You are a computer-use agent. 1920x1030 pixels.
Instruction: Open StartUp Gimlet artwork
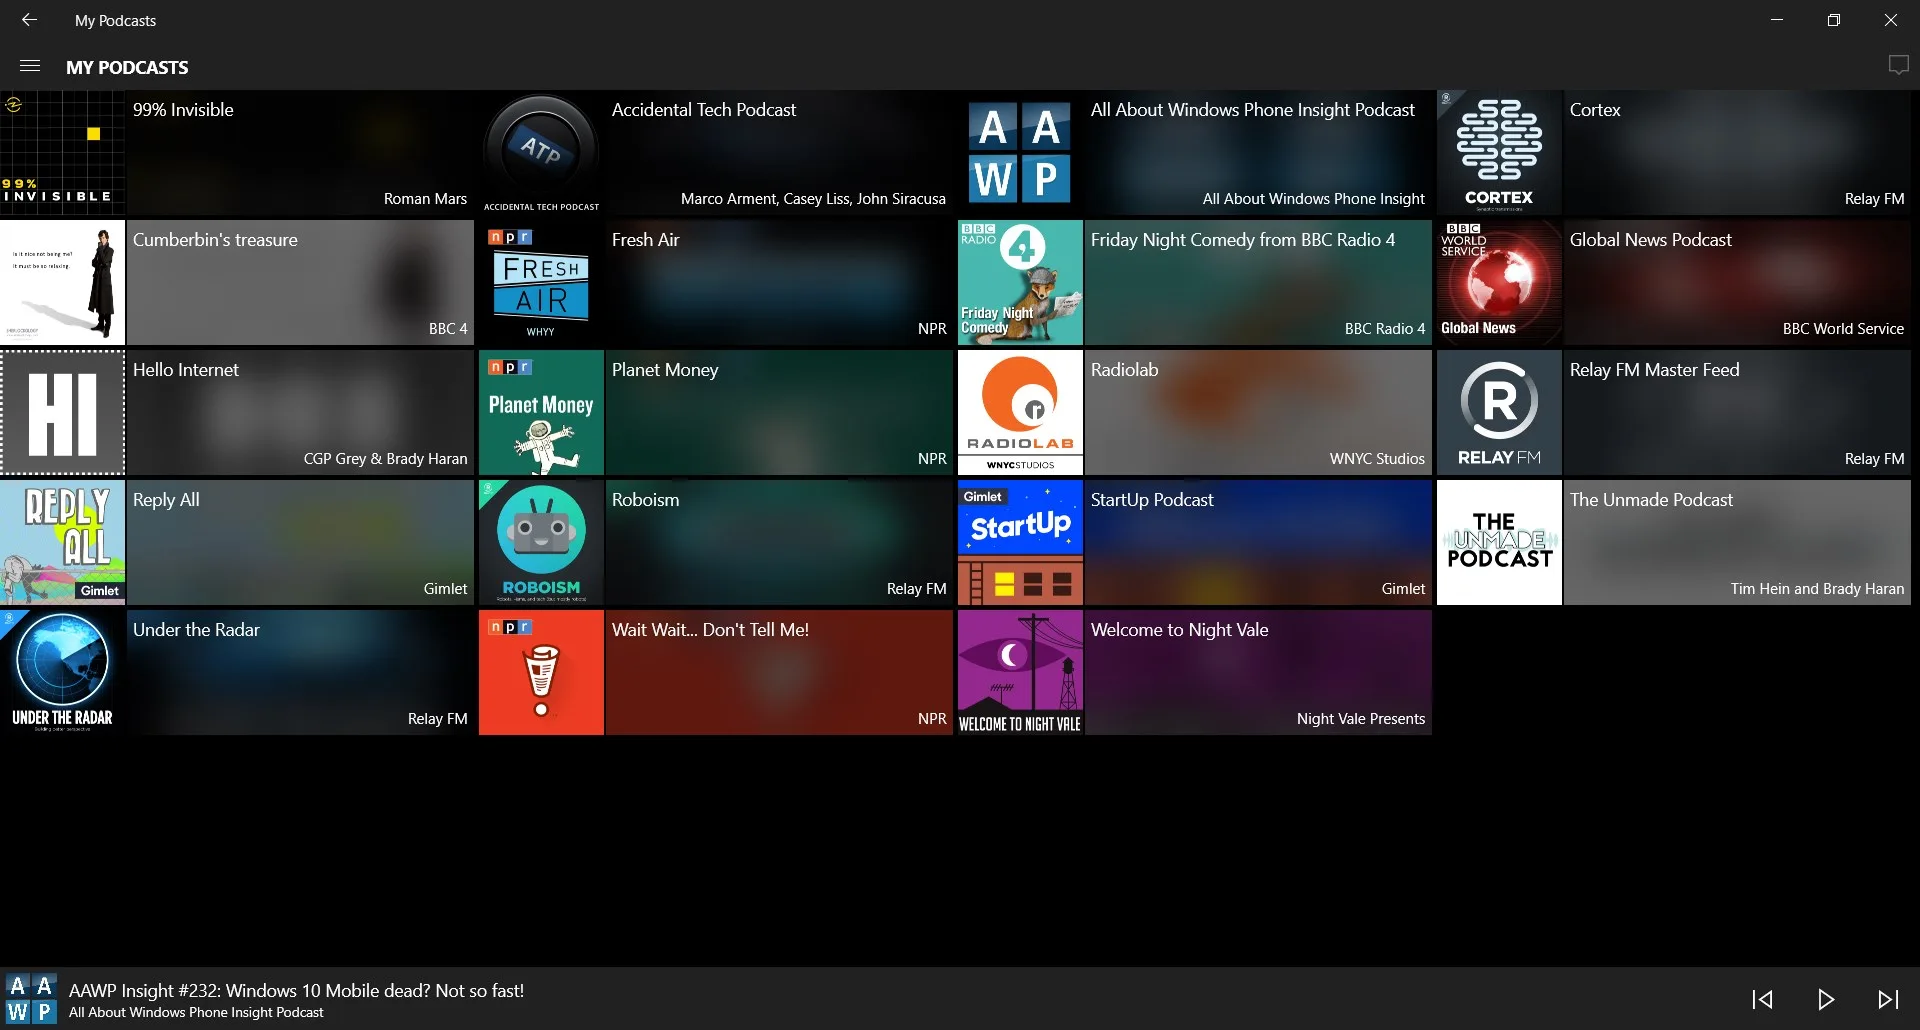1020,543
